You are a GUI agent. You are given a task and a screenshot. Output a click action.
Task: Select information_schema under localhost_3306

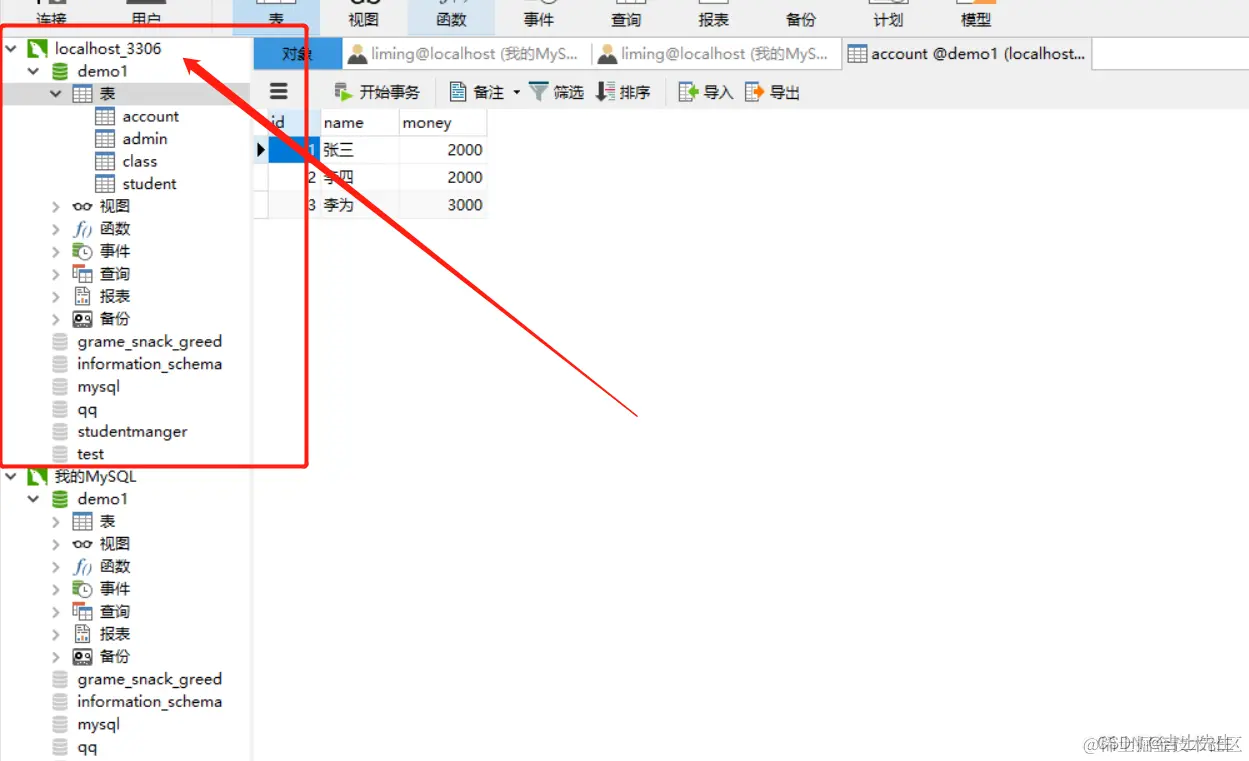150,364
